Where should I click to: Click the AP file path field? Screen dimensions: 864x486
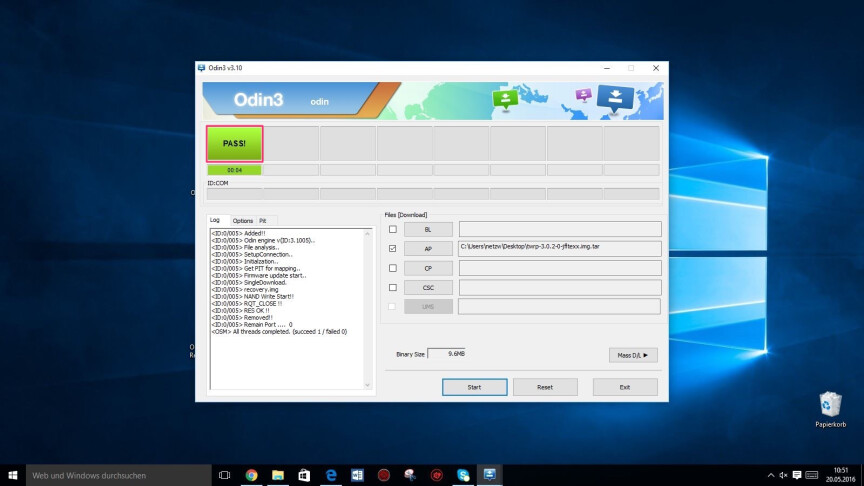pyautogui.click(x=559, y=248)
